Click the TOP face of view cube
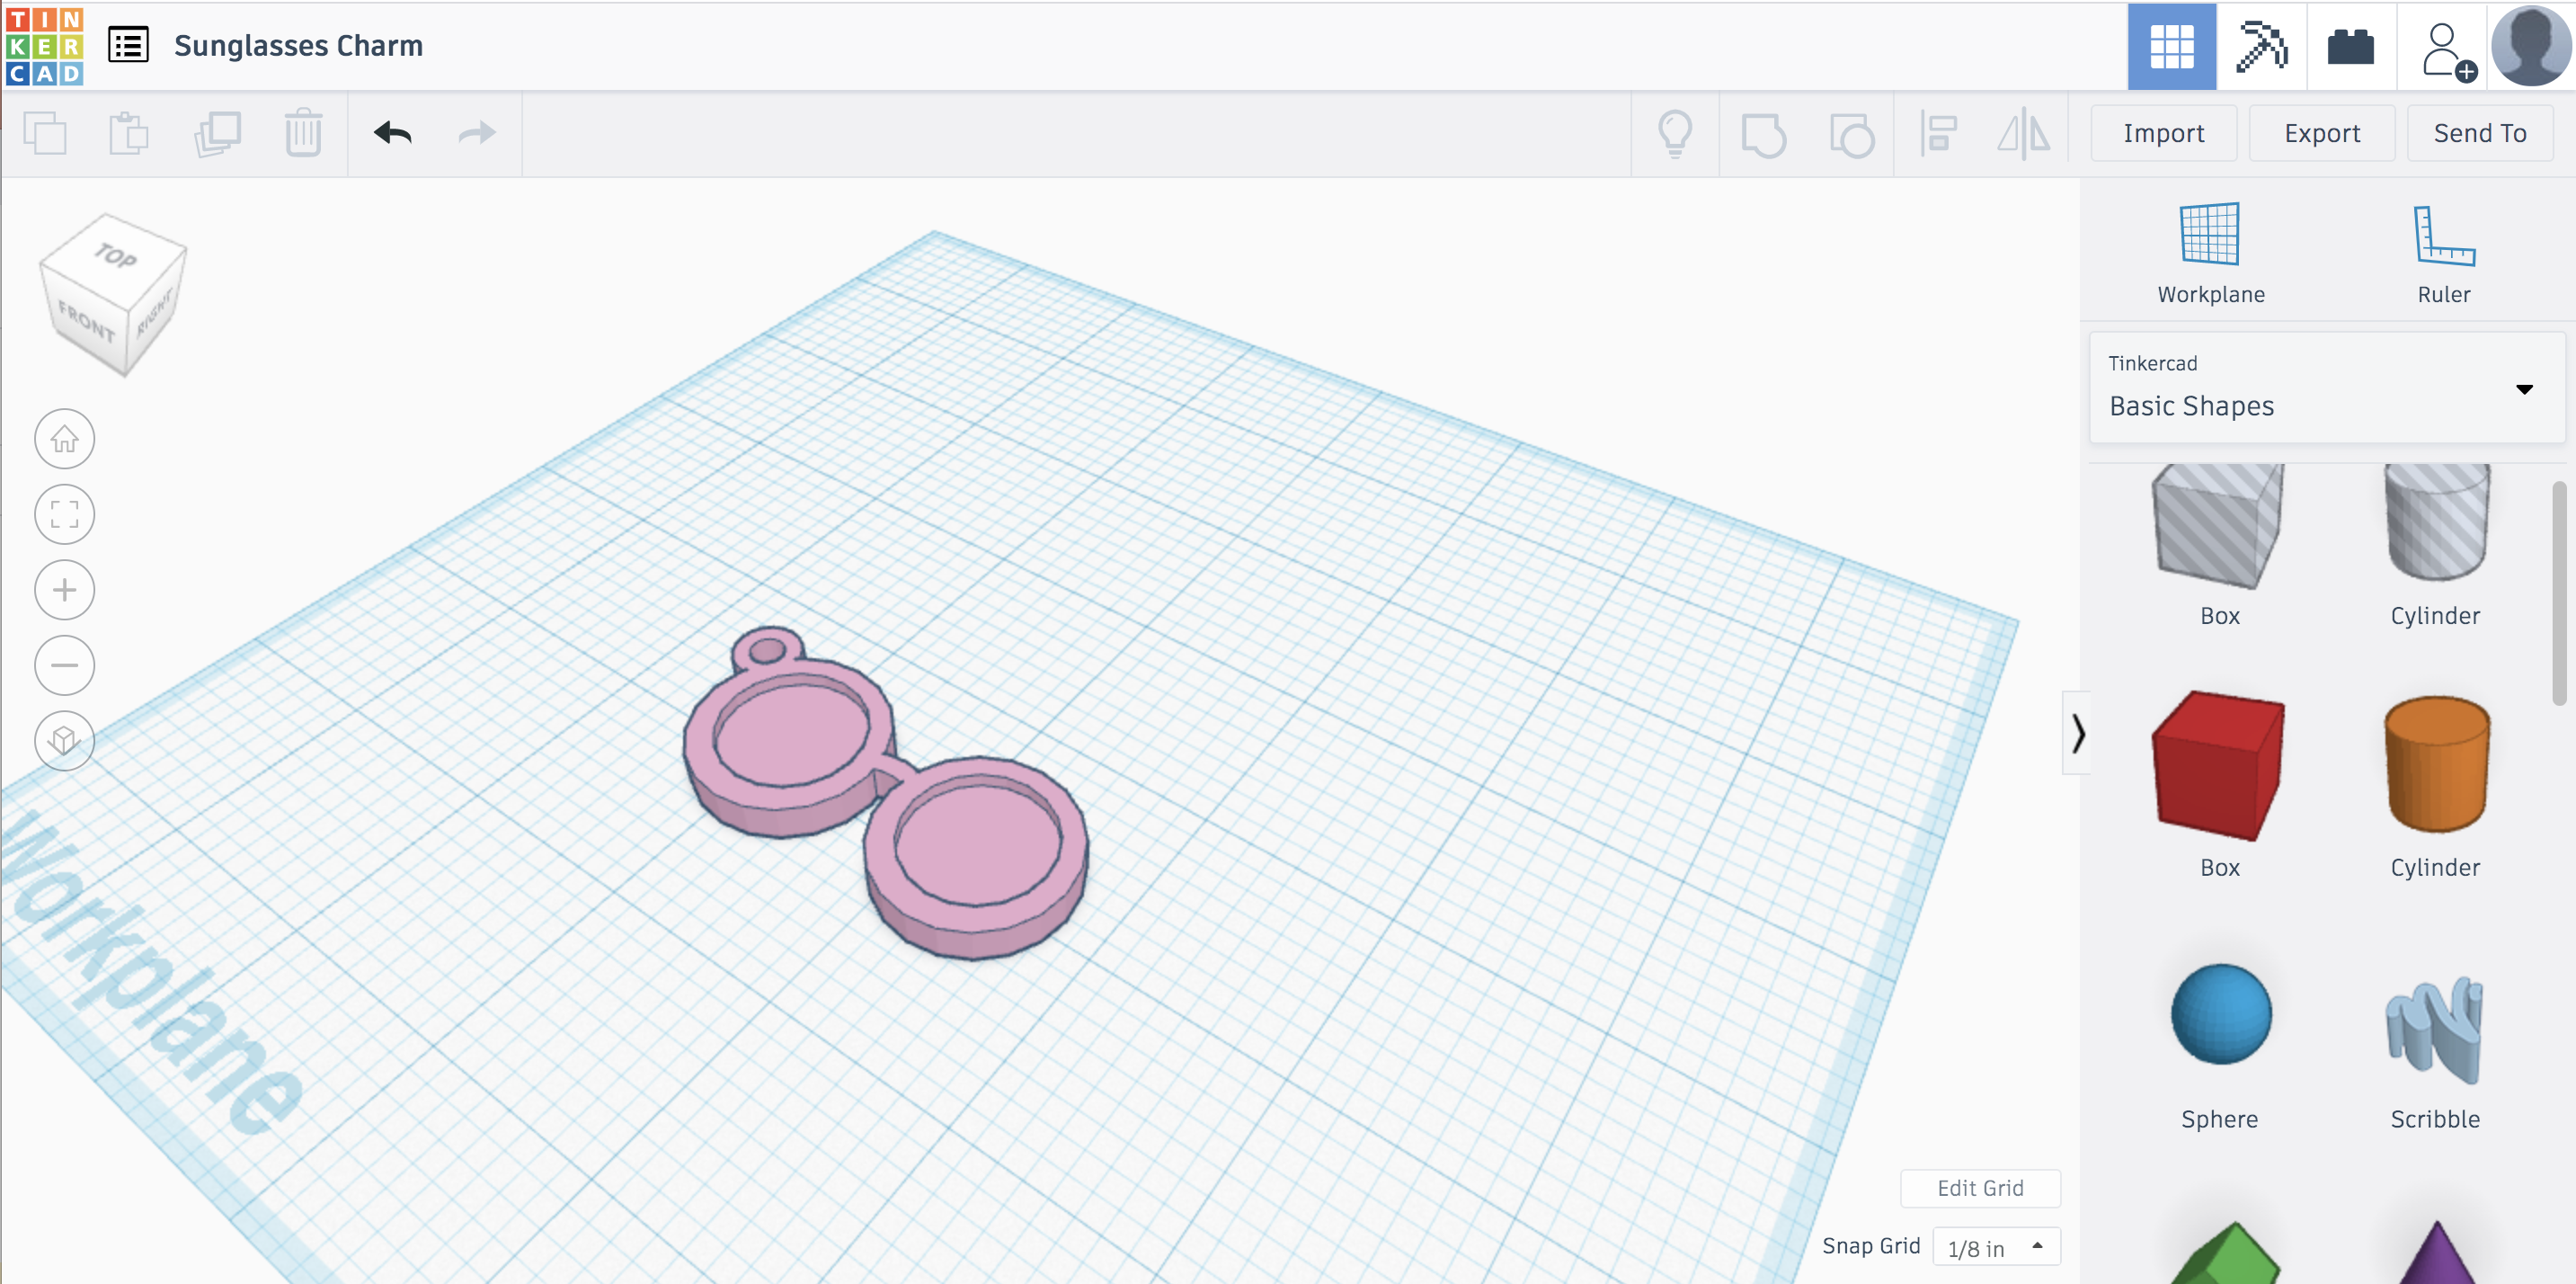The image size is (2576, 1284). pos(115,256)
